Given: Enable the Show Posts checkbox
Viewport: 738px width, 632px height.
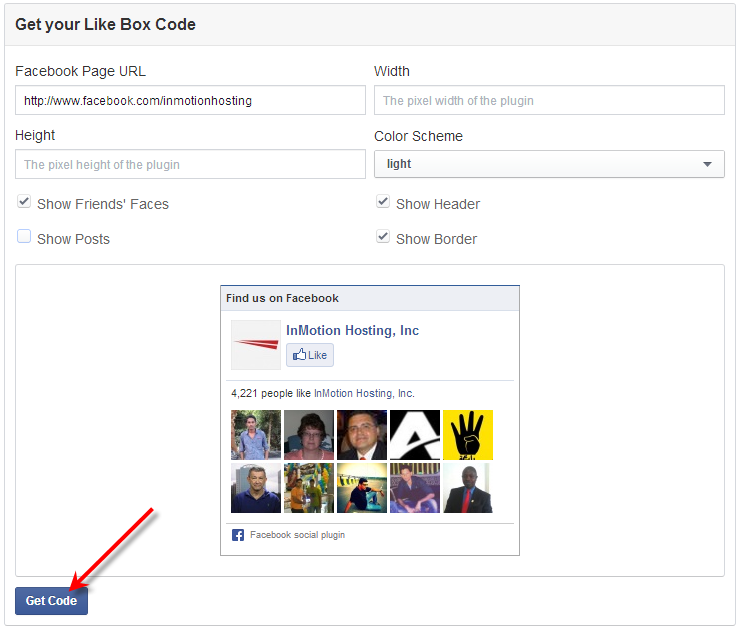Looking at the screenshot, I should pyautogui.click(x=24, y=236).
